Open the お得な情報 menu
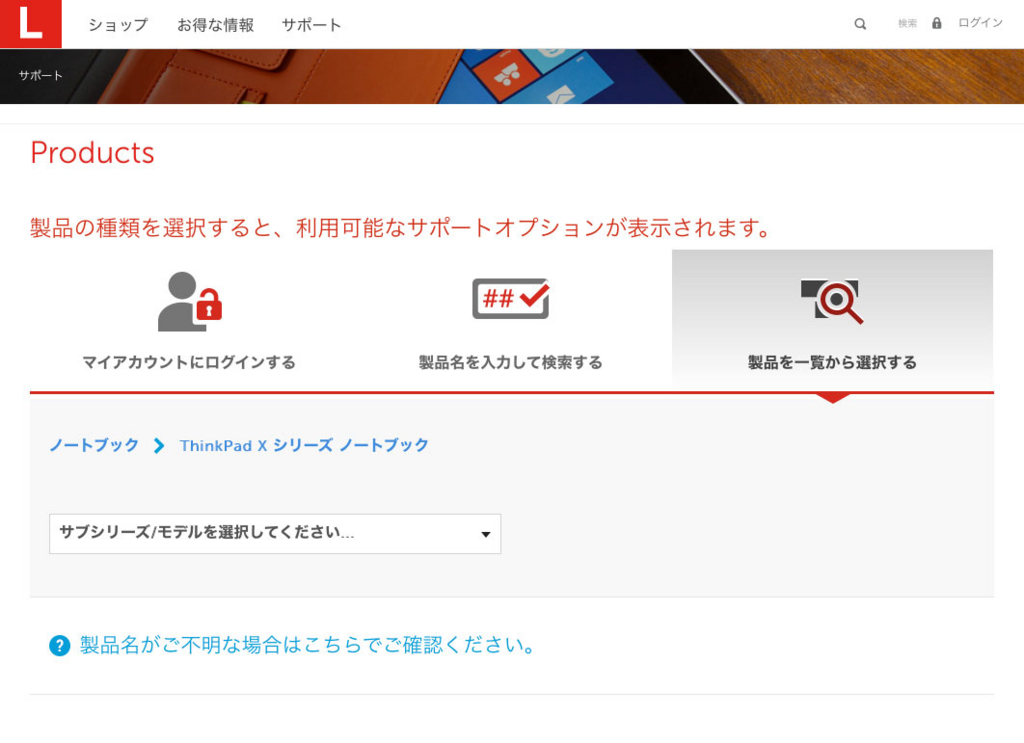The image size is (1024, 743). pyautogui.click(x=216, y=25)
